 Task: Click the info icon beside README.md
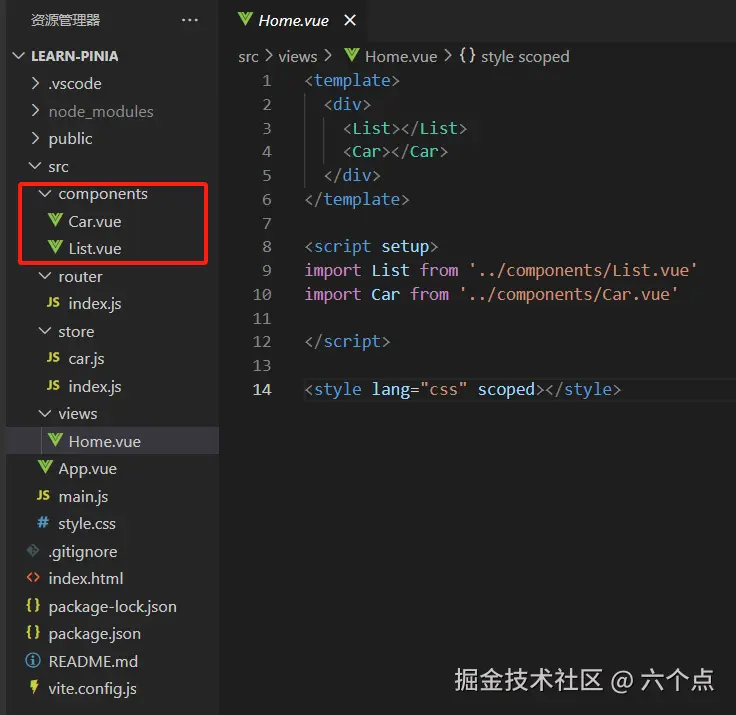(x=33, y=661)
